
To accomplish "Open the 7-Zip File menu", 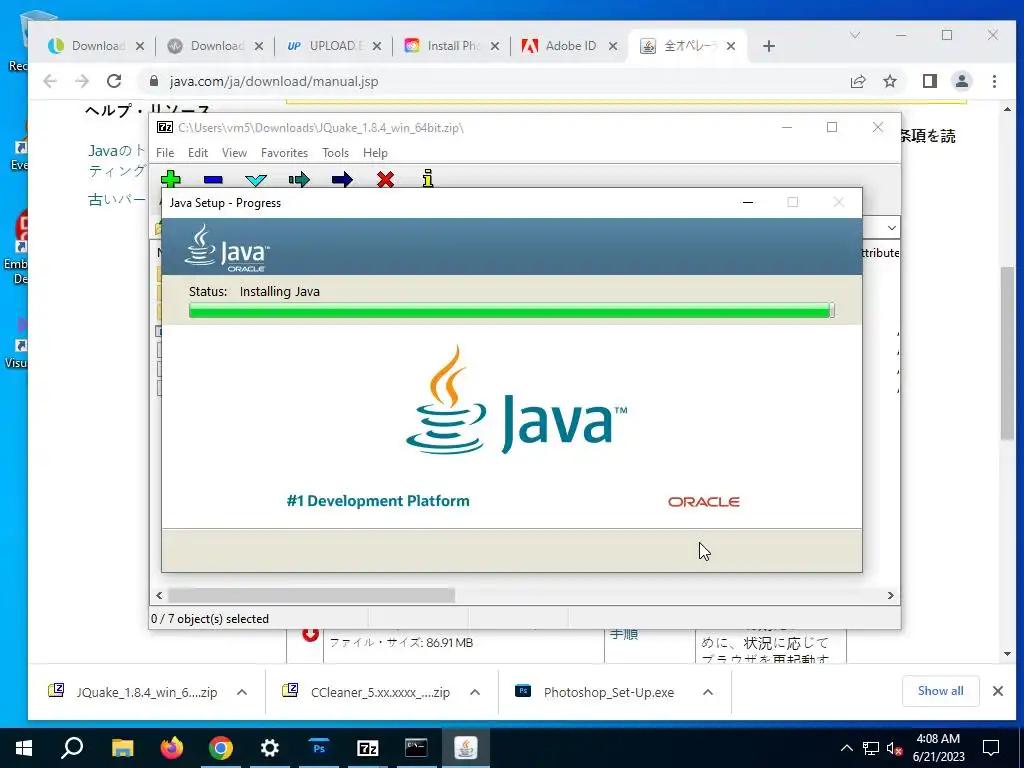I will click(x=165, y=153).
